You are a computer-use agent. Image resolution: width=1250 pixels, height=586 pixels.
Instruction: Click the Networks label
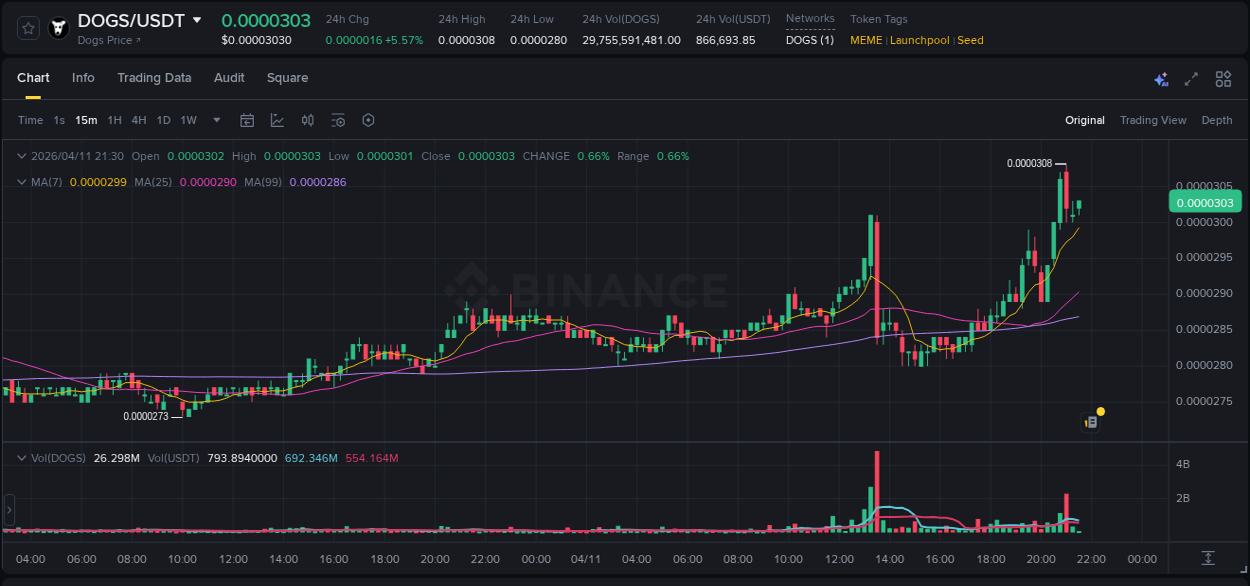point(810,18)
